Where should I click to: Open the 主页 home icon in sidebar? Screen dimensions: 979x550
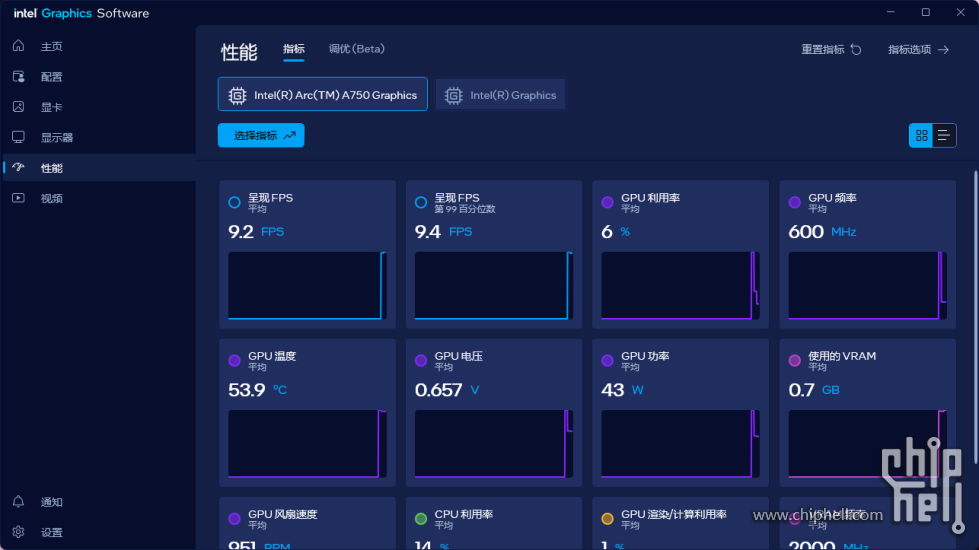pos(19,46)
